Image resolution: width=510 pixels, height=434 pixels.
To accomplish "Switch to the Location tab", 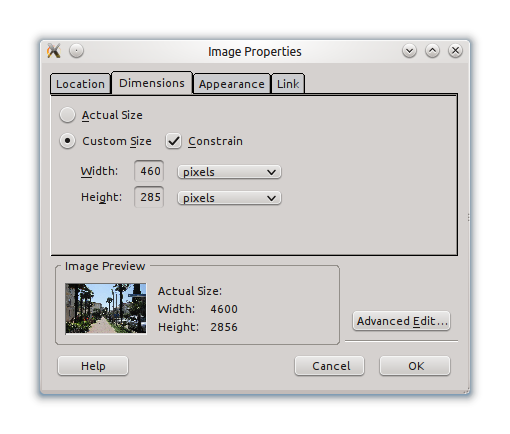I will (x=80, y=84).
